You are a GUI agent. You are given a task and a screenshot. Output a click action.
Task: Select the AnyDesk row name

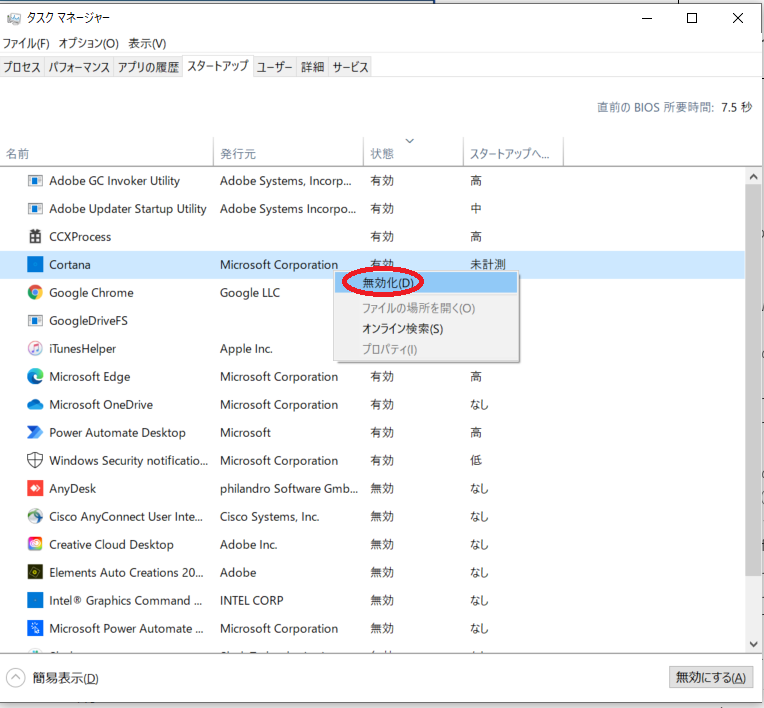tap(73, 489)
